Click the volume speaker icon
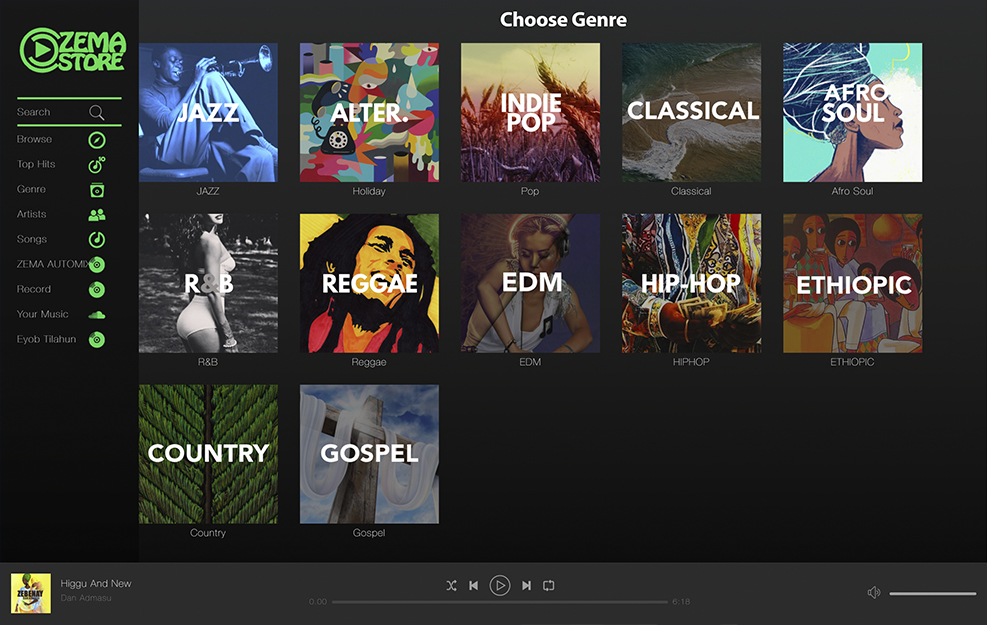 873,593
